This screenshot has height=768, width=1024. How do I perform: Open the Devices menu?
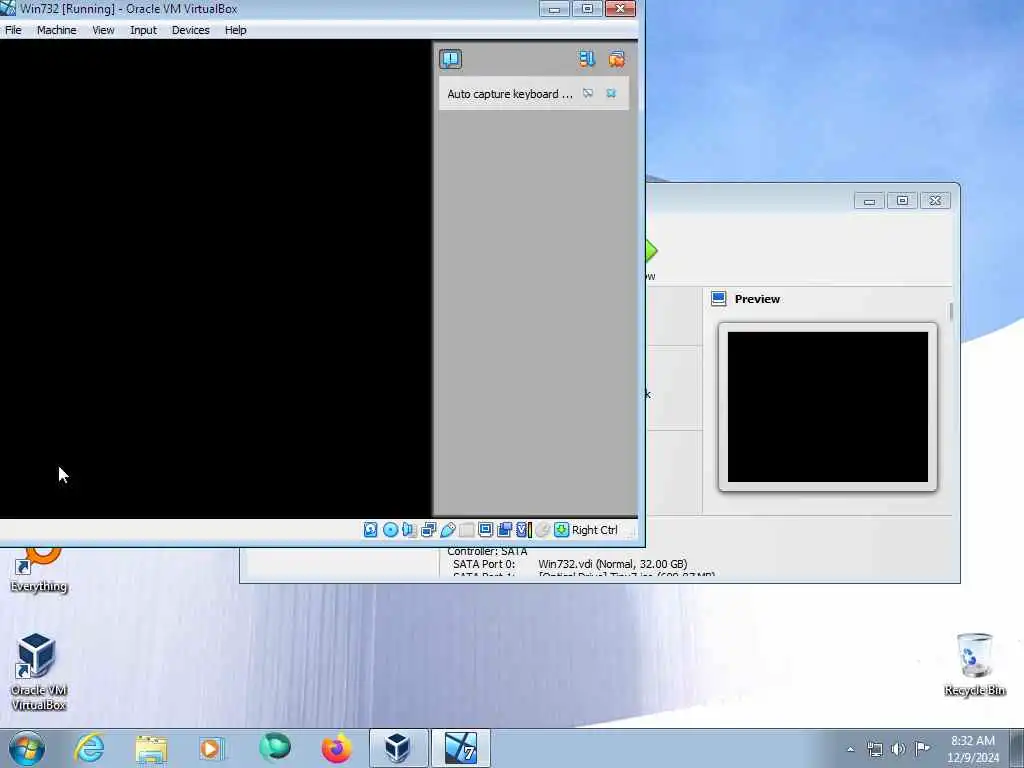pos(191,30)
